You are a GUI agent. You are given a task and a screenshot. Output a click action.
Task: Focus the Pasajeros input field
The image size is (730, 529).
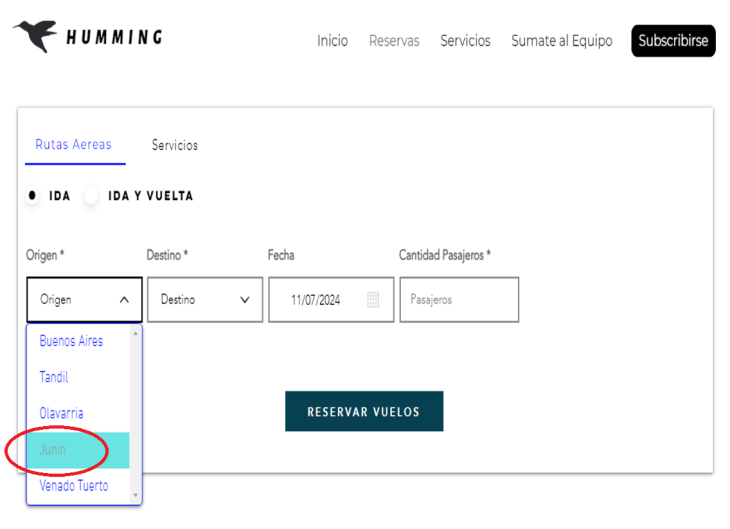pyautogui.click(x=459, y=300)
